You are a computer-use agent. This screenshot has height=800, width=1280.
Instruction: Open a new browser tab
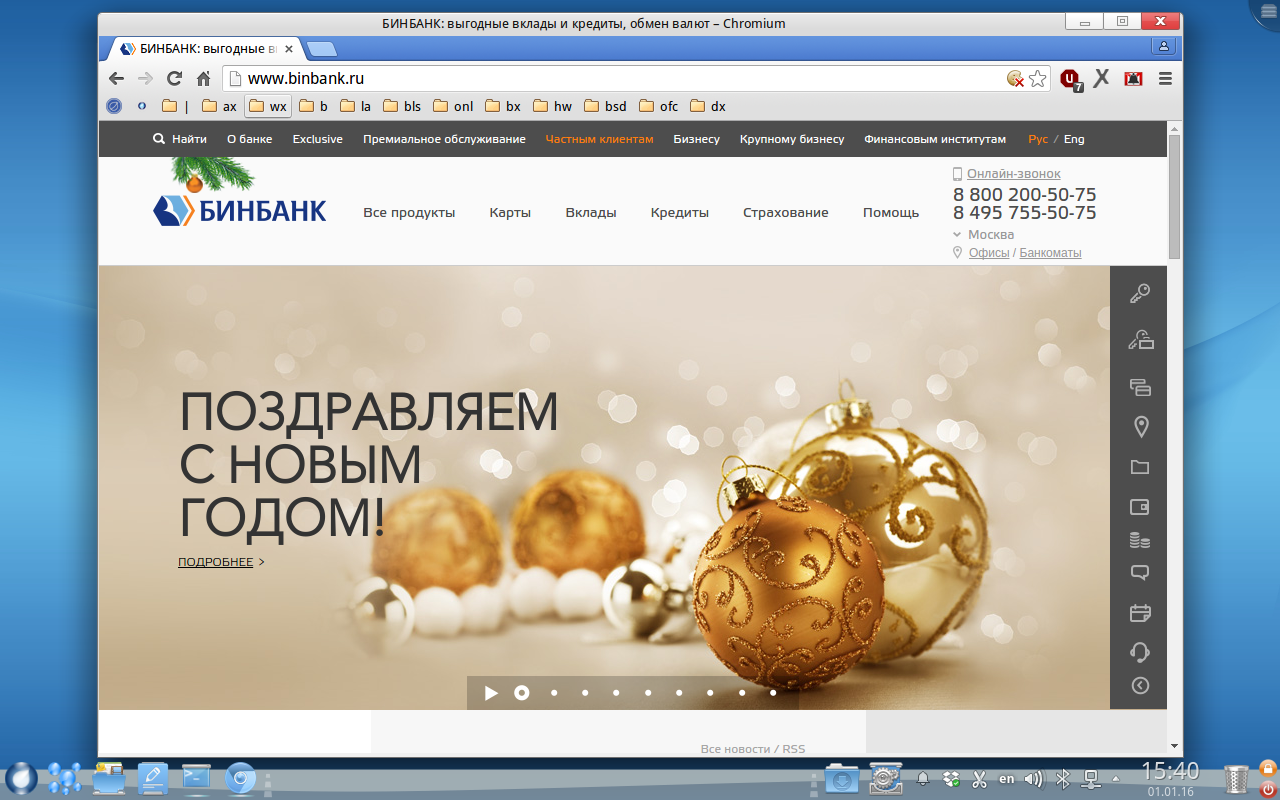[321, 48]
